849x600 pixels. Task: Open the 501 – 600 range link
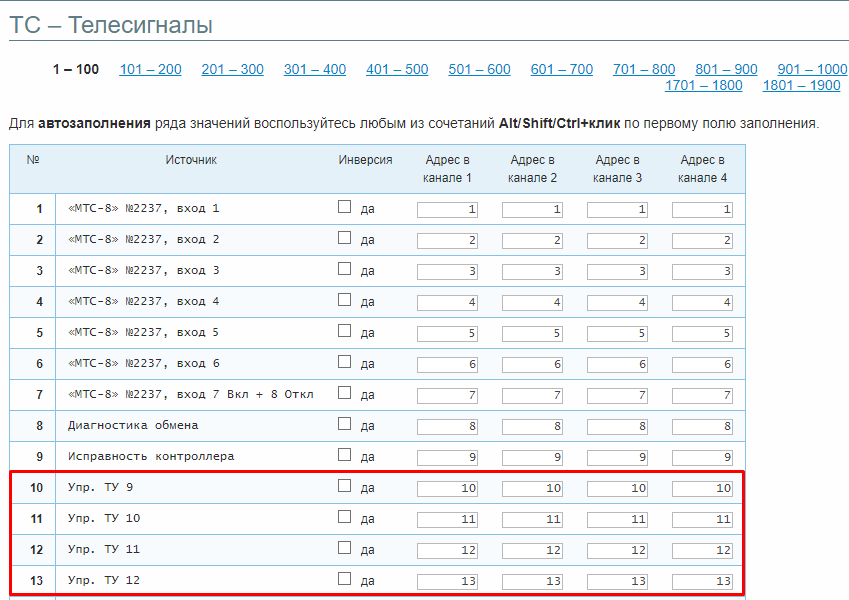click(479, 69)
